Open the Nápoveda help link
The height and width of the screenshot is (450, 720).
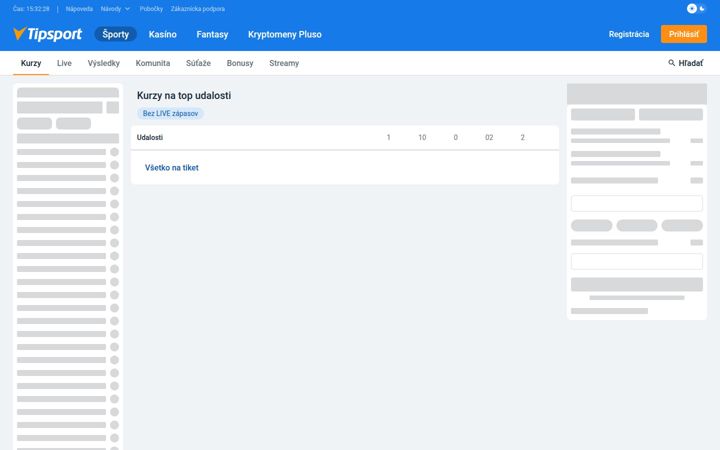click(79, 9)
